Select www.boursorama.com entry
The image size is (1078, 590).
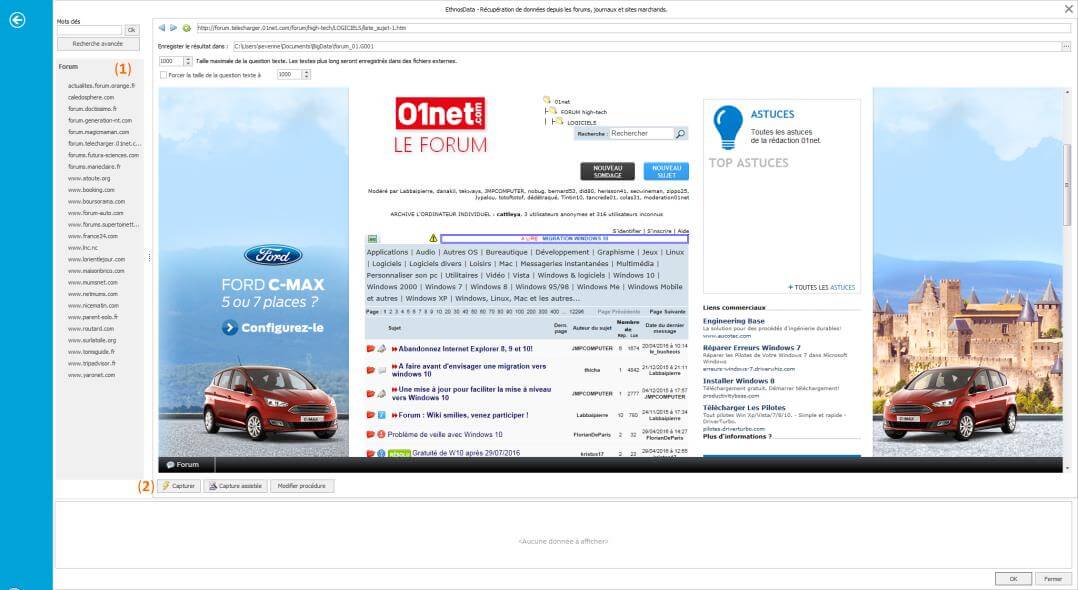click(96, 201)
